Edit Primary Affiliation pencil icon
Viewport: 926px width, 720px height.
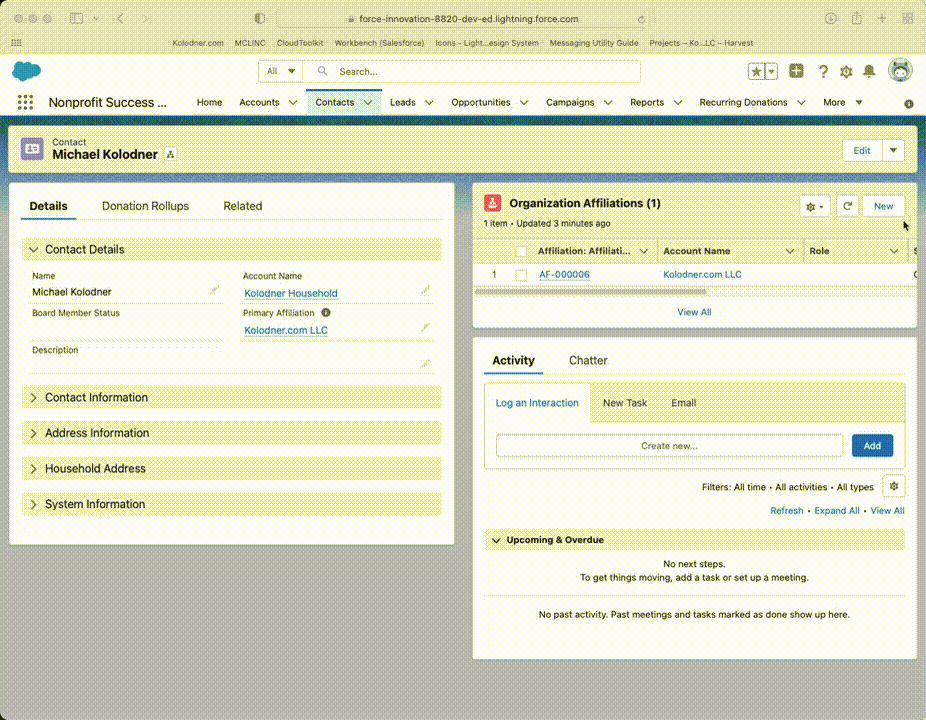point(425,327)
